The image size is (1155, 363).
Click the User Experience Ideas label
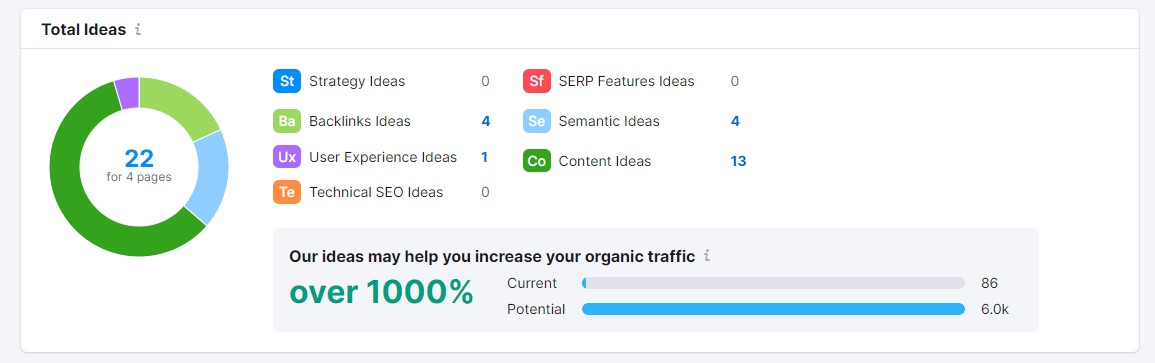tap(383, 157)
